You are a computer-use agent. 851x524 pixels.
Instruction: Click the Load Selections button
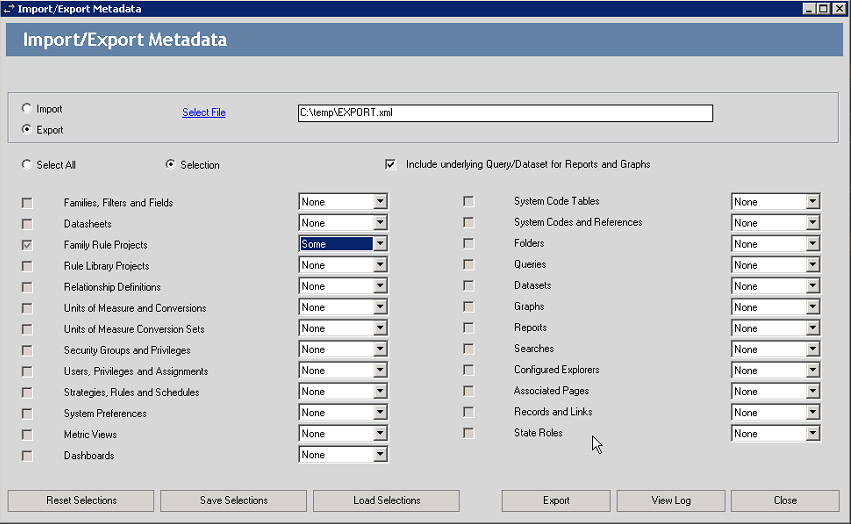pyautogui.click(x=386, y=501)
